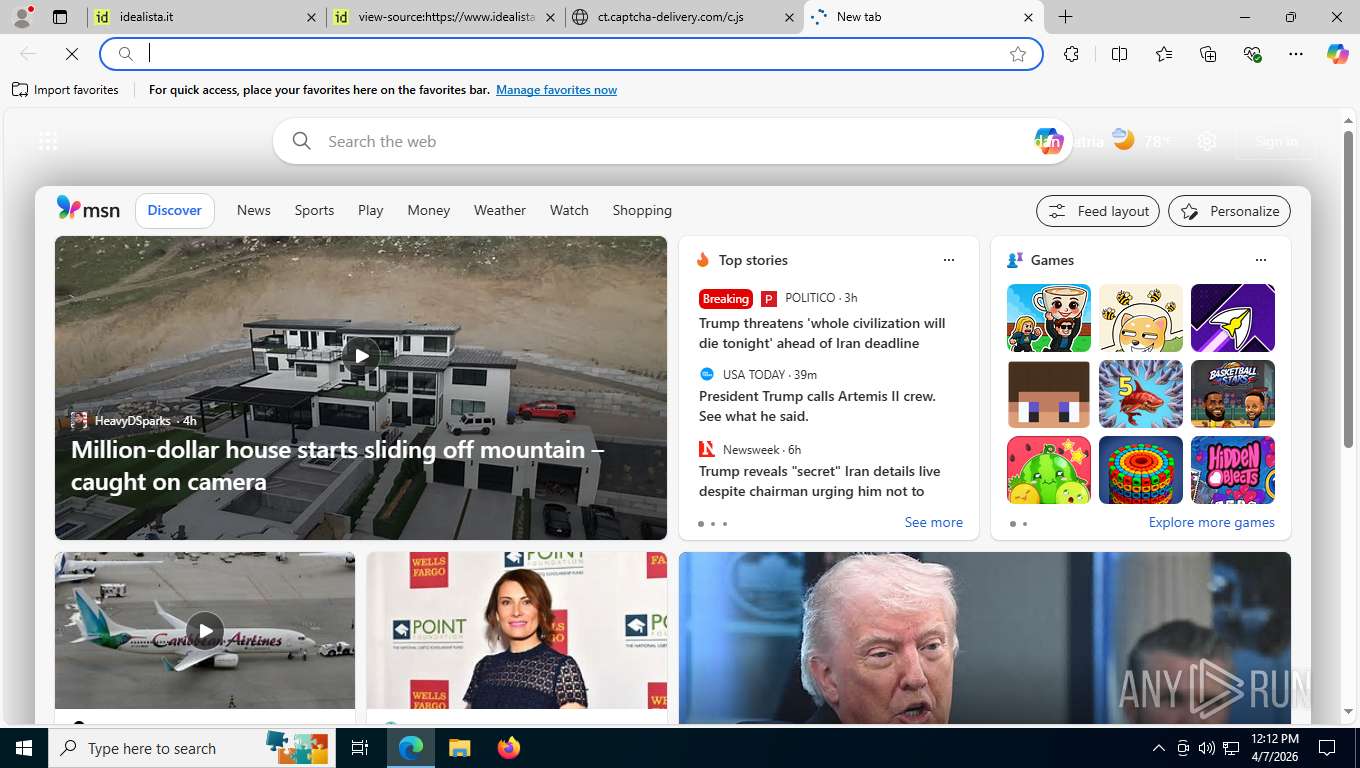Open the volume icon in system tray
The image size is (1360, 768).
(1207, 748)
